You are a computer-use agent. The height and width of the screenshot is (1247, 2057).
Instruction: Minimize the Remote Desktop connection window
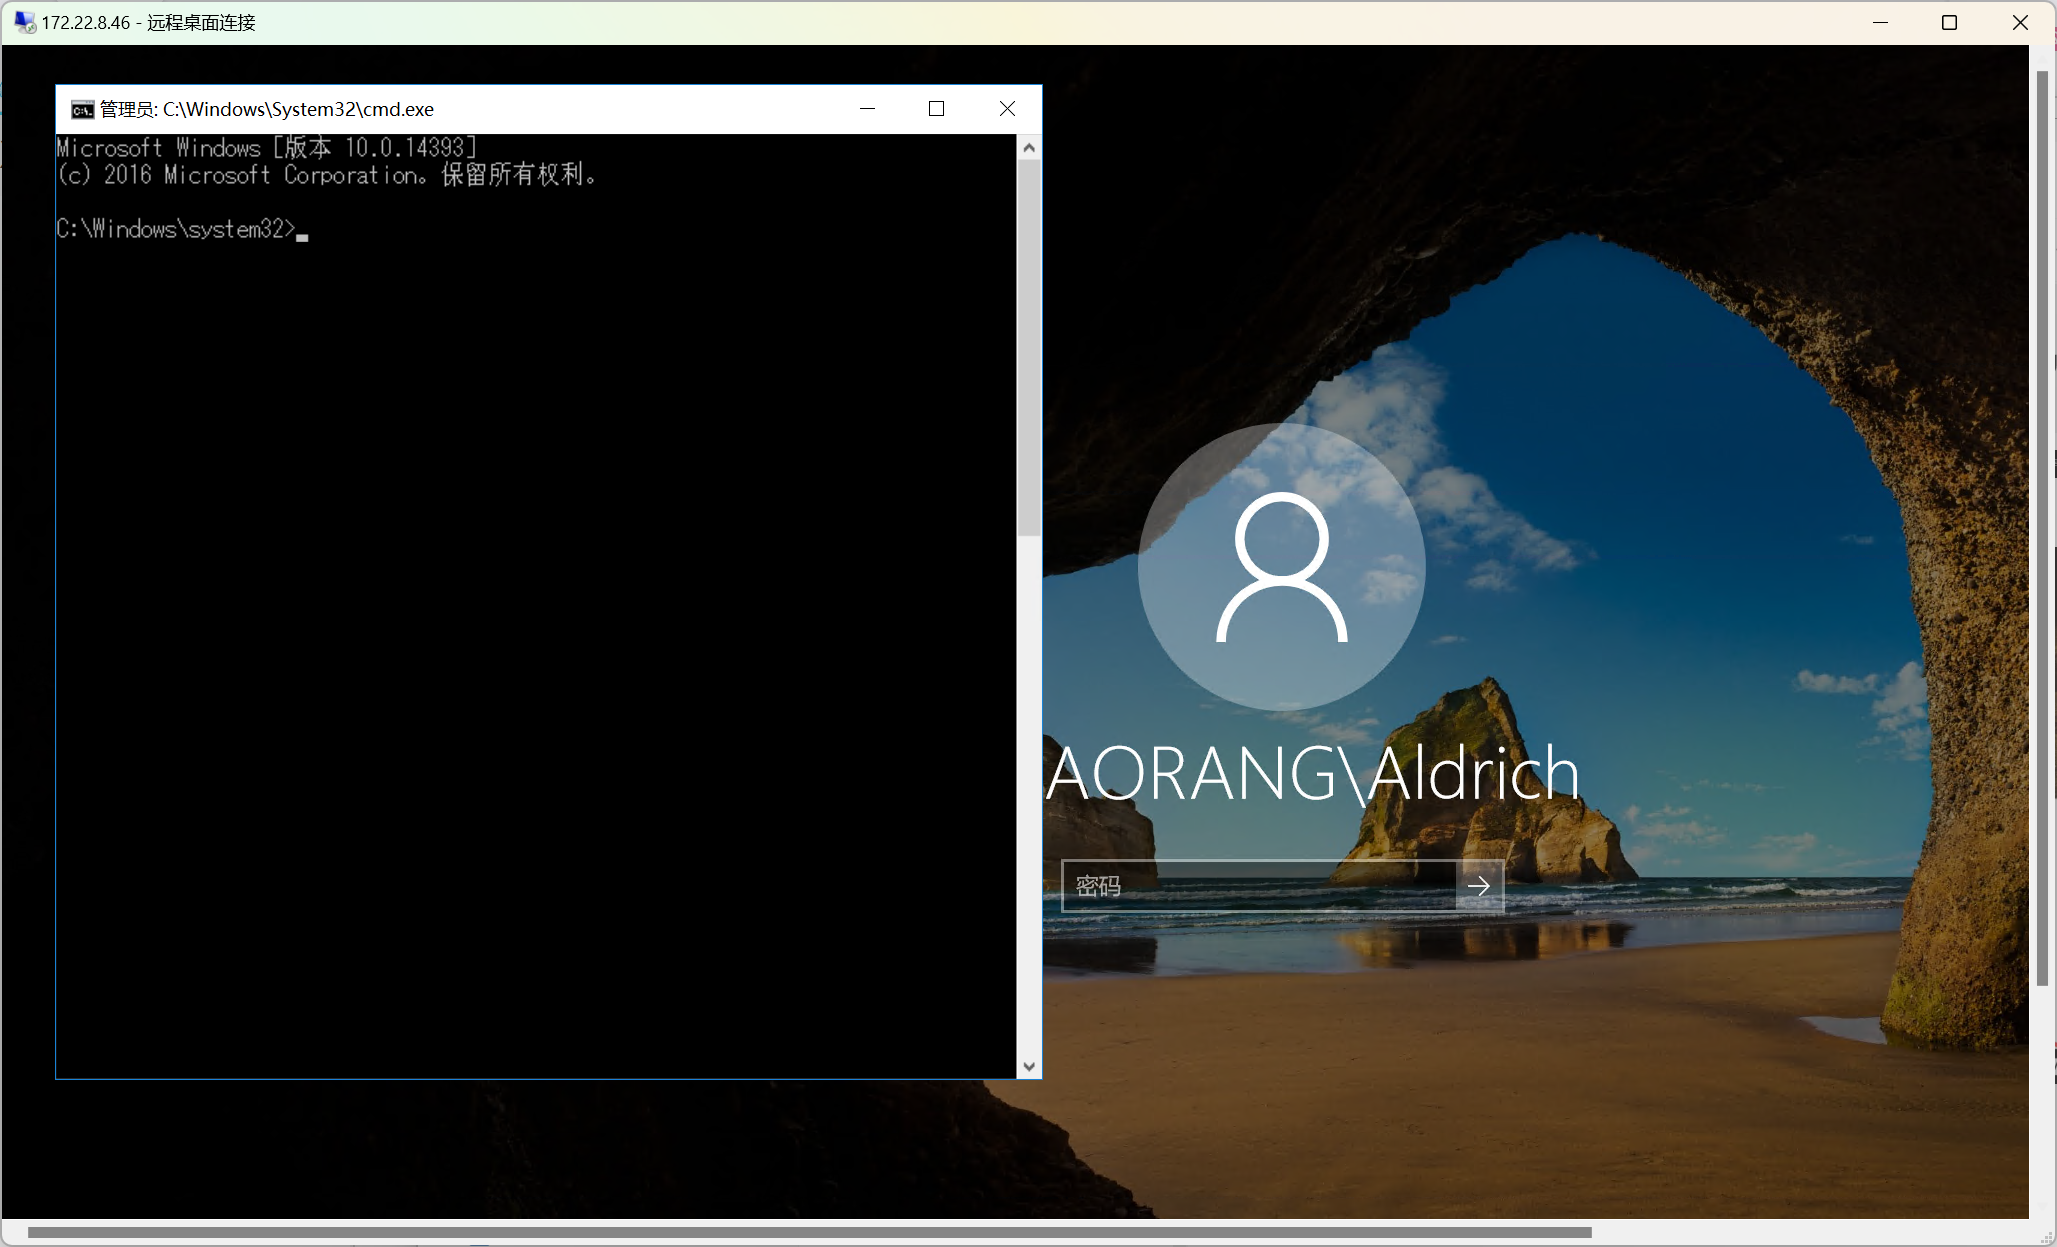pyautogui.click(x=1880, y=22)
